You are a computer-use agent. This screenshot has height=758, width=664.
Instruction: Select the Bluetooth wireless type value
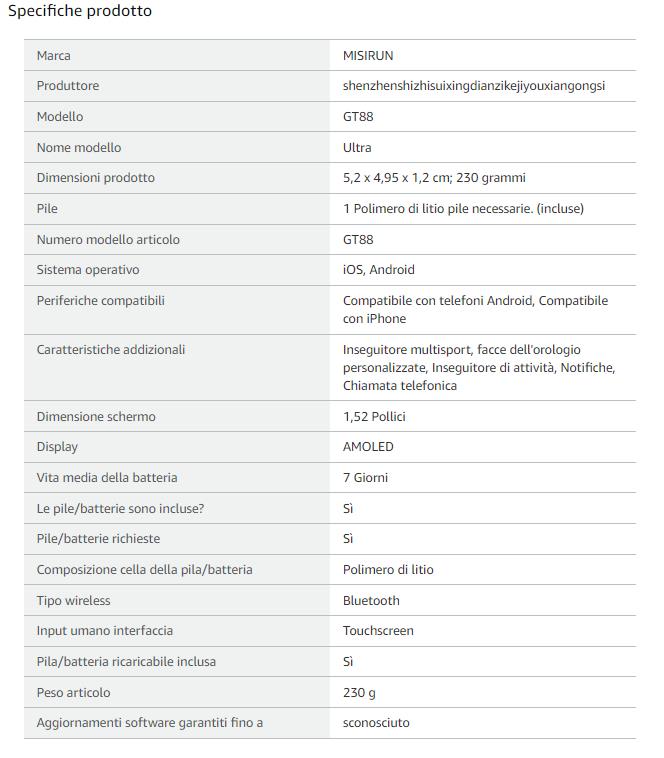click(371, 600)
